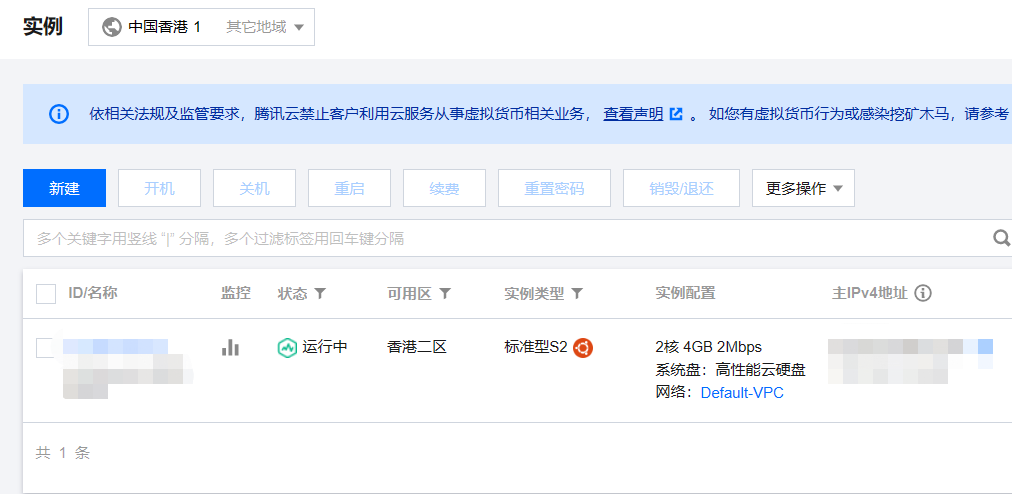The width and height of the screenshot is (1012, 494).
Task: Click the 新建 button
Action: pos(64,188)
